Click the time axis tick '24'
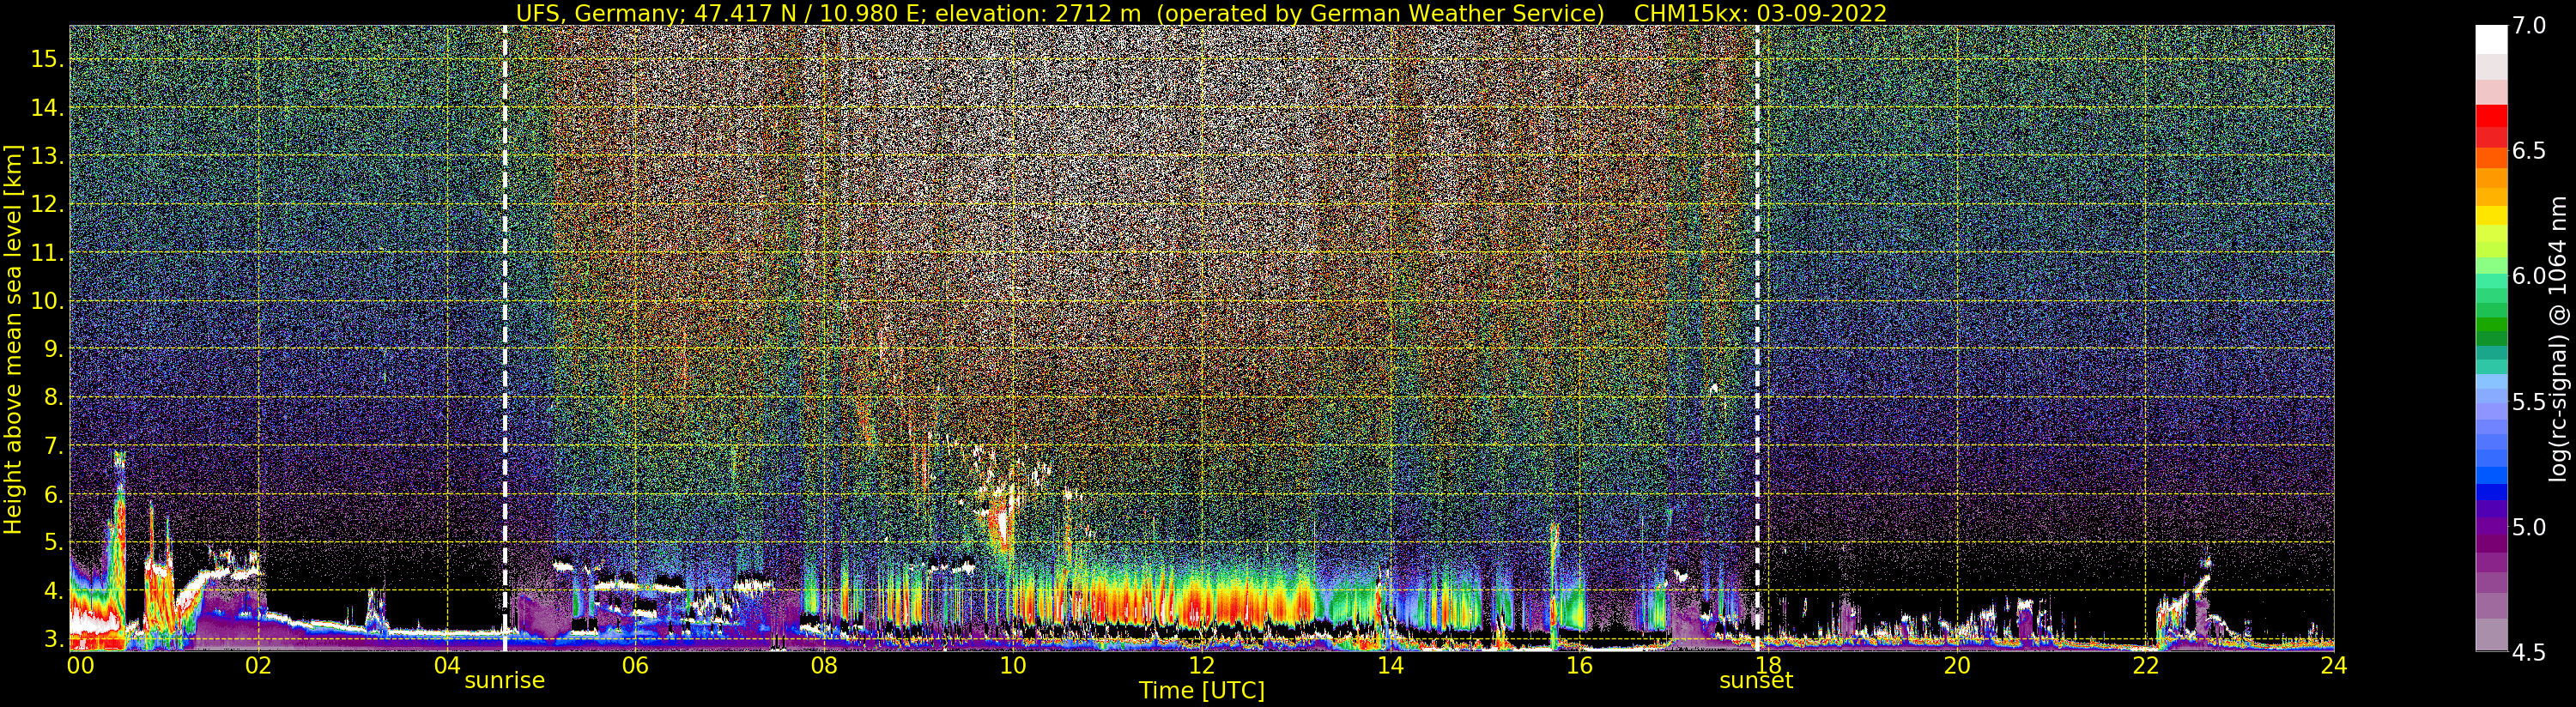Image resolution: width=2576 pixels, height=707 pixels. 2333,665
